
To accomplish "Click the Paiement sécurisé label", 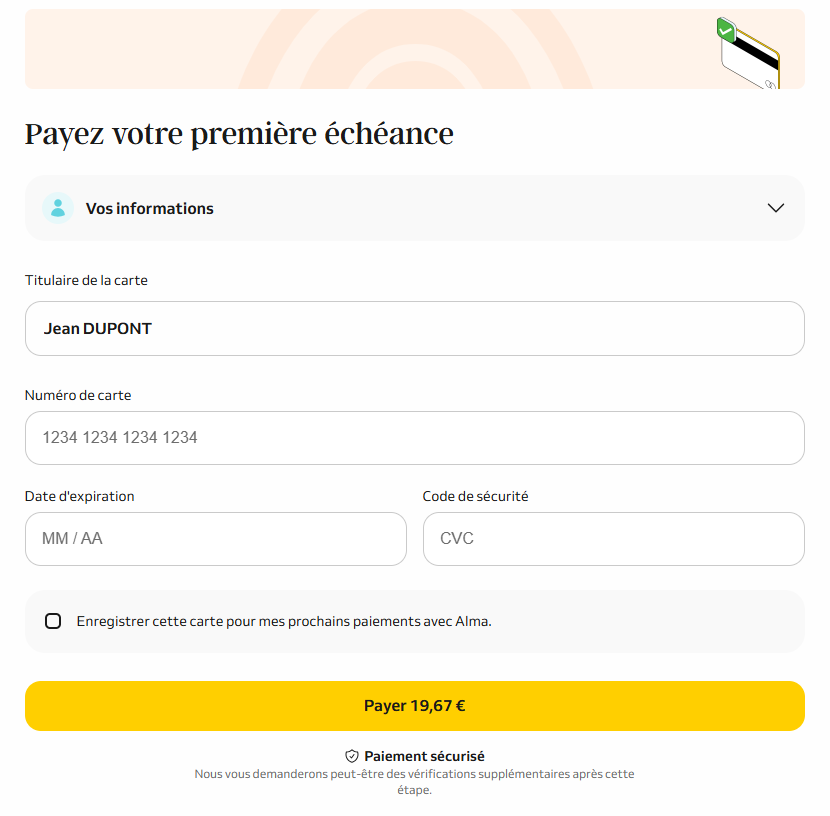I will point(424,756).
